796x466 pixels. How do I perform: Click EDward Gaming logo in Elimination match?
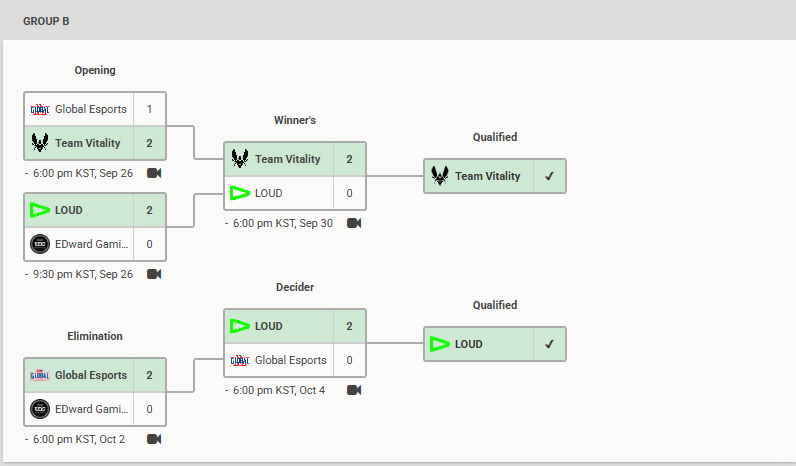[40, 409]
